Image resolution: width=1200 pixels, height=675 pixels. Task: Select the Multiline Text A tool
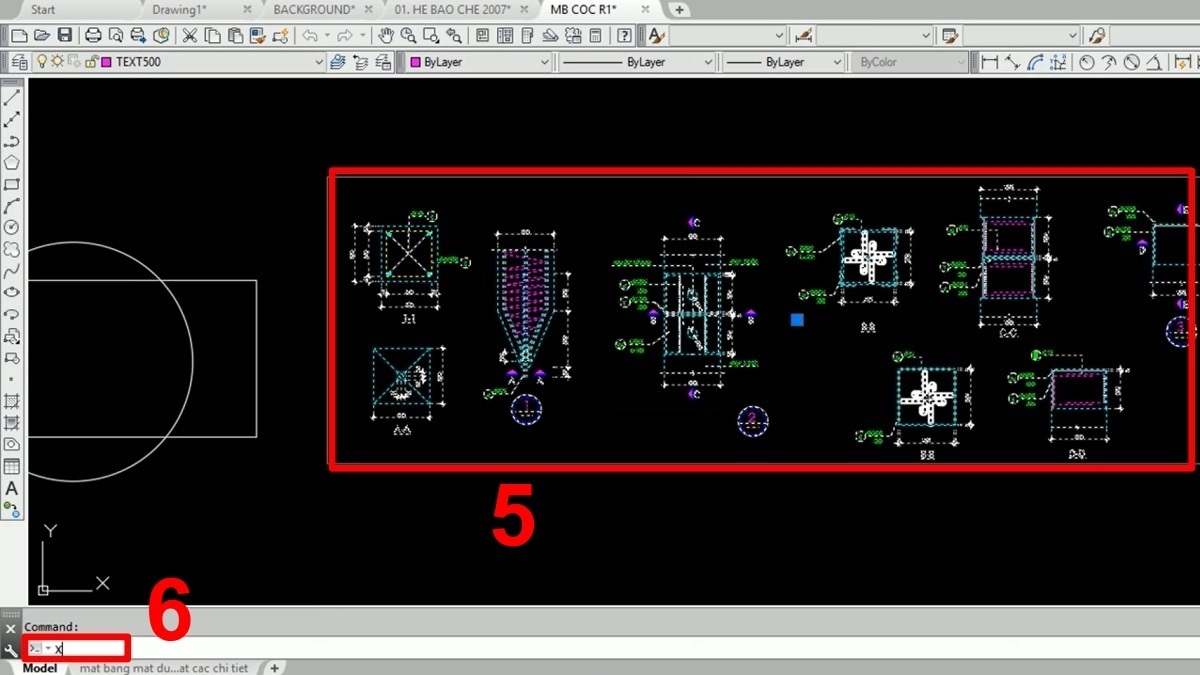[12, 488]
